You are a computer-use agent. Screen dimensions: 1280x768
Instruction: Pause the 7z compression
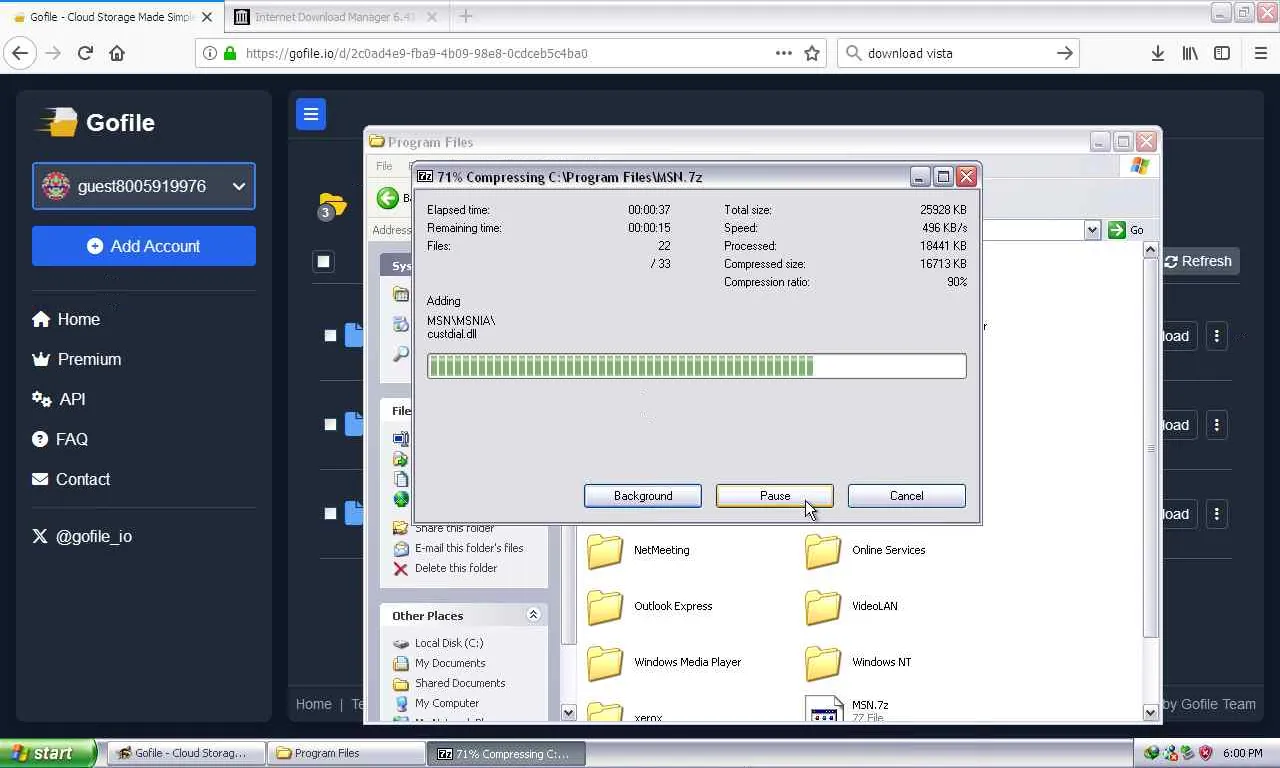(x=775, y=496)
